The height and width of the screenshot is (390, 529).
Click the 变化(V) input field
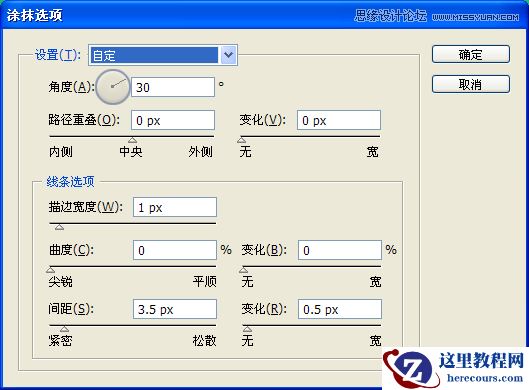pos(339,120)
